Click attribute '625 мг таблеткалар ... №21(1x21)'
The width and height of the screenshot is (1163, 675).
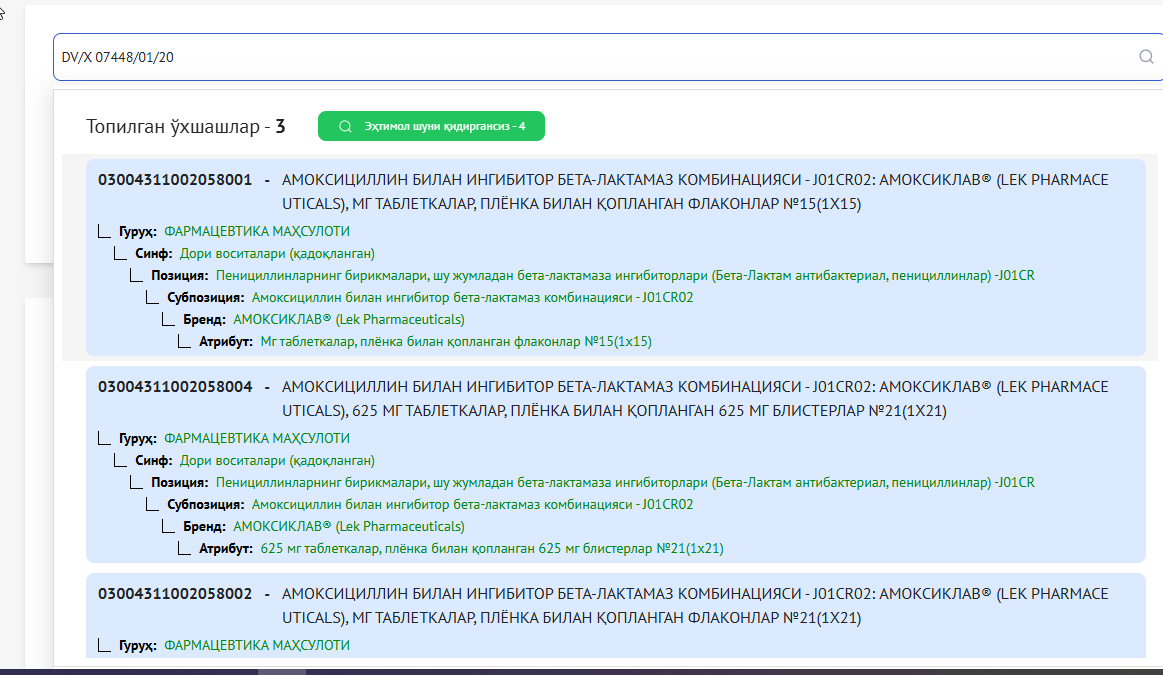pos(492,549)
